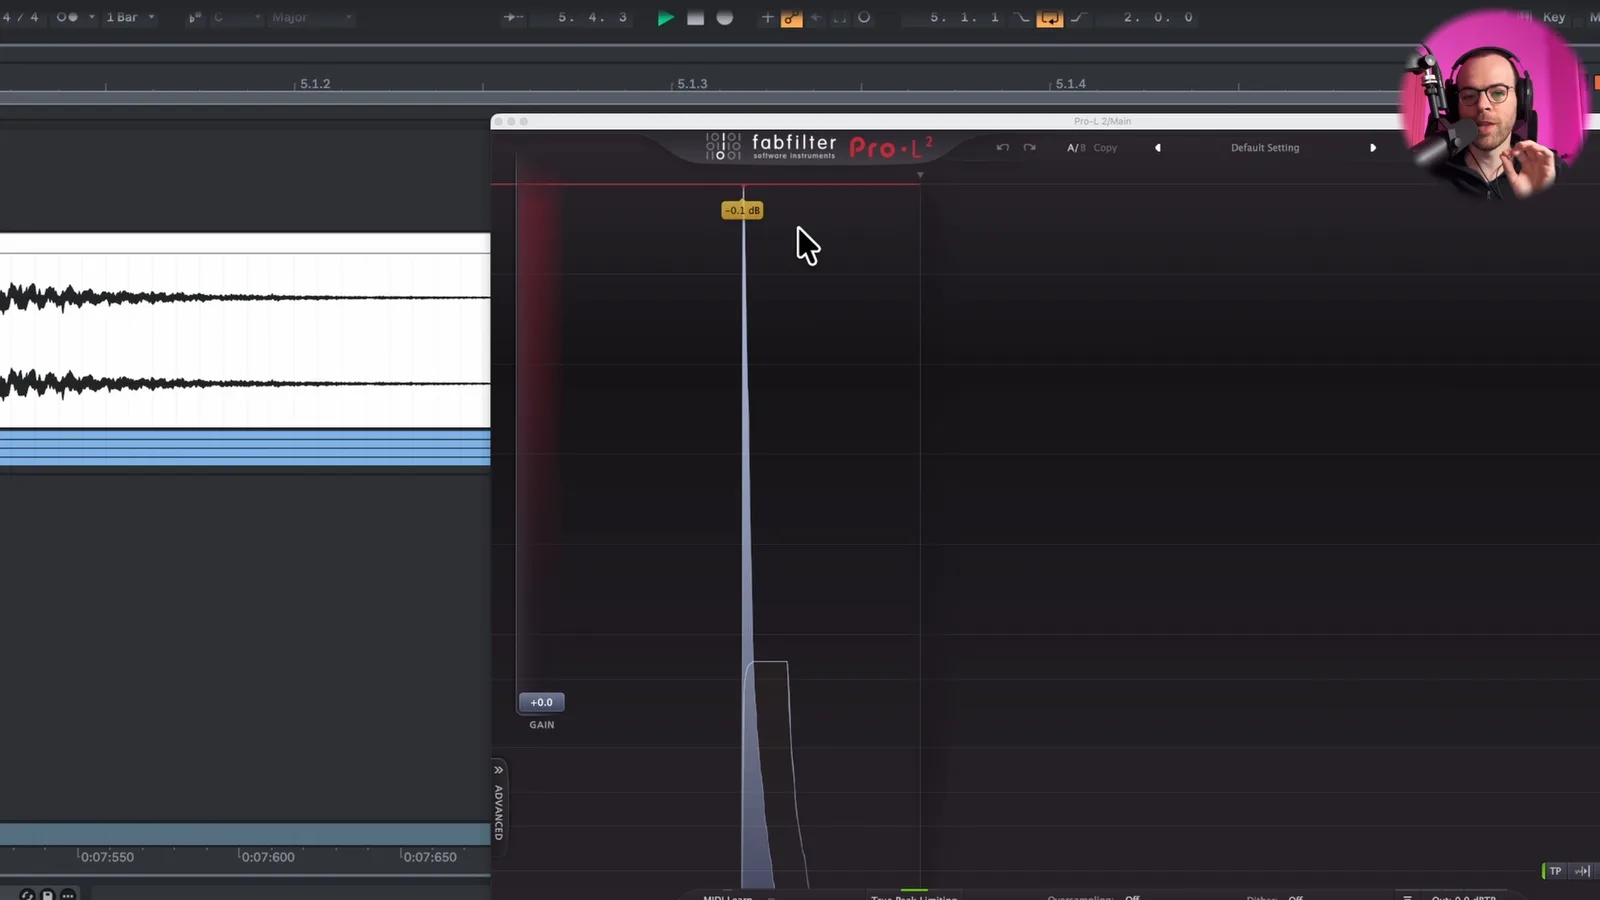Open the Default Setting preset menu
Viewport: 1600px width, 900px height.
click(1265, 148)
